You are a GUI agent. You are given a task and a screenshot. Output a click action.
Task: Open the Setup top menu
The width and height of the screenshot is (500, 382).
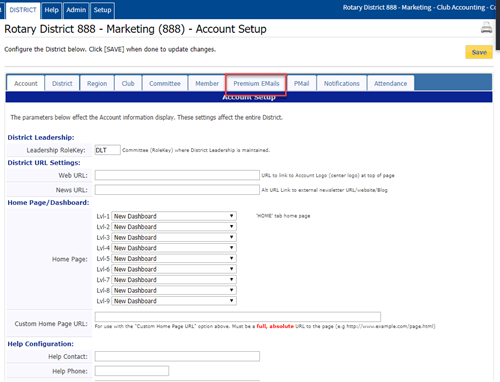click(102, 10)
